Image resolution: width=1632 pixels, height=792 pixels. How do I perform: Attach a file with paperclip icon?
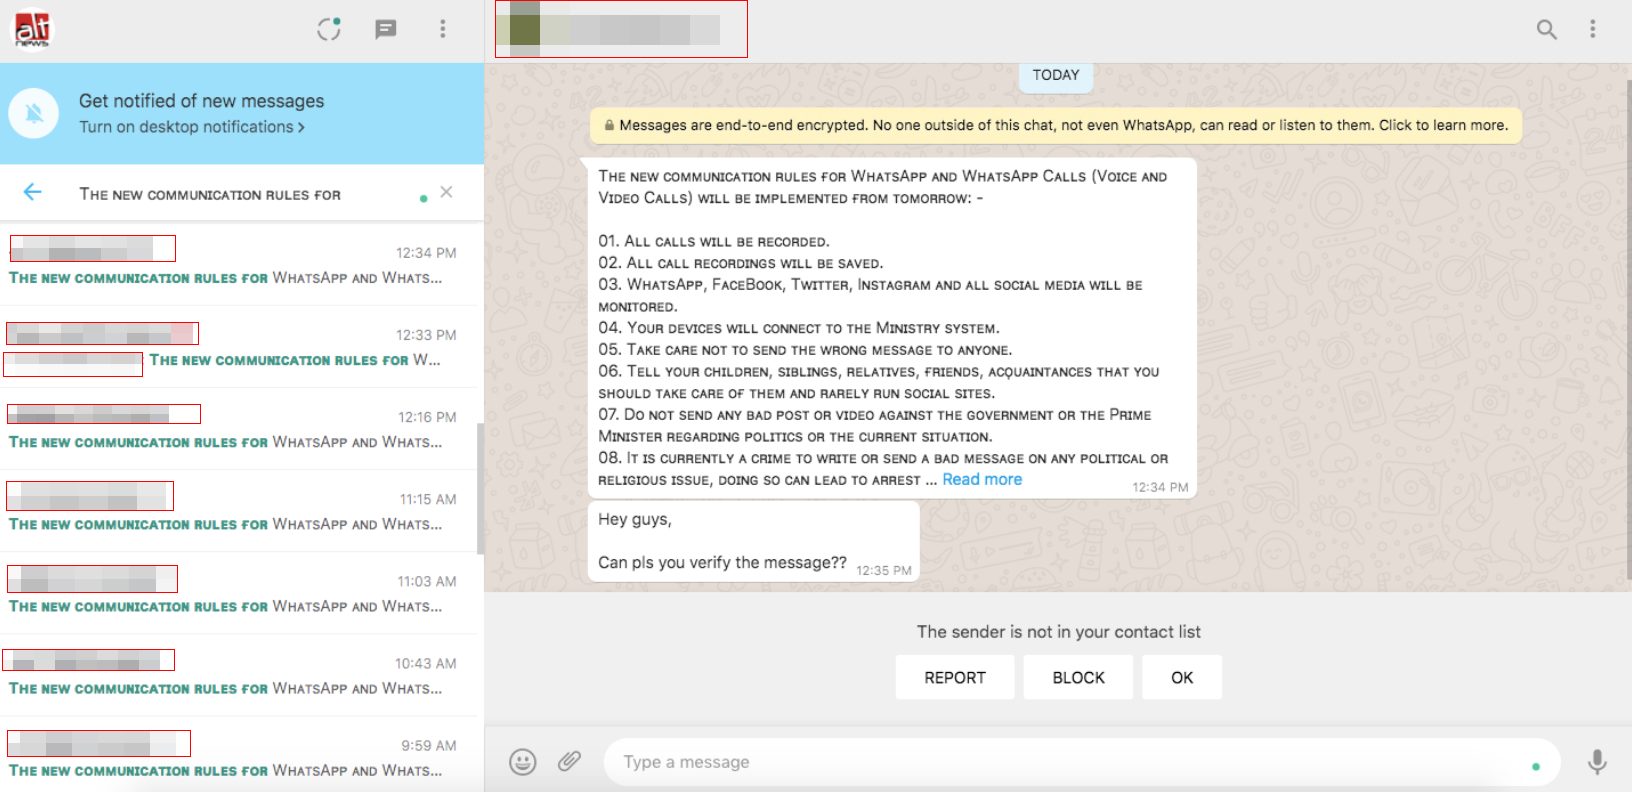pos(569,762)
